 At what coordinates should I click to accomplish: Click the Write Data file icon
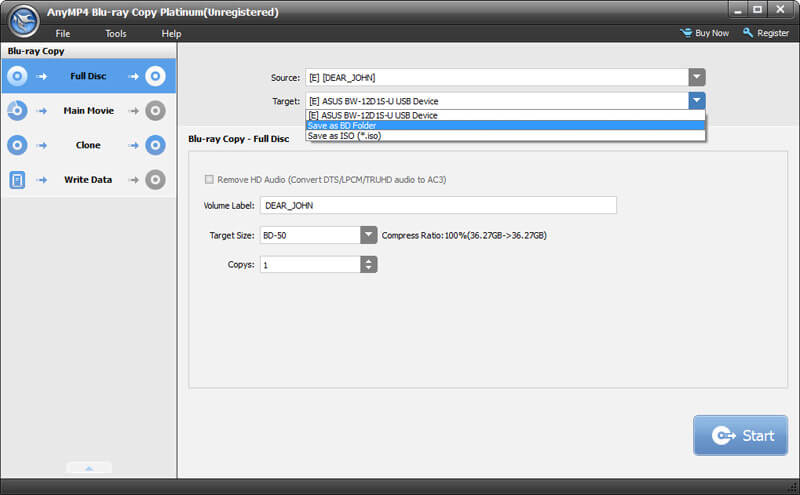(x=17, y=180)
